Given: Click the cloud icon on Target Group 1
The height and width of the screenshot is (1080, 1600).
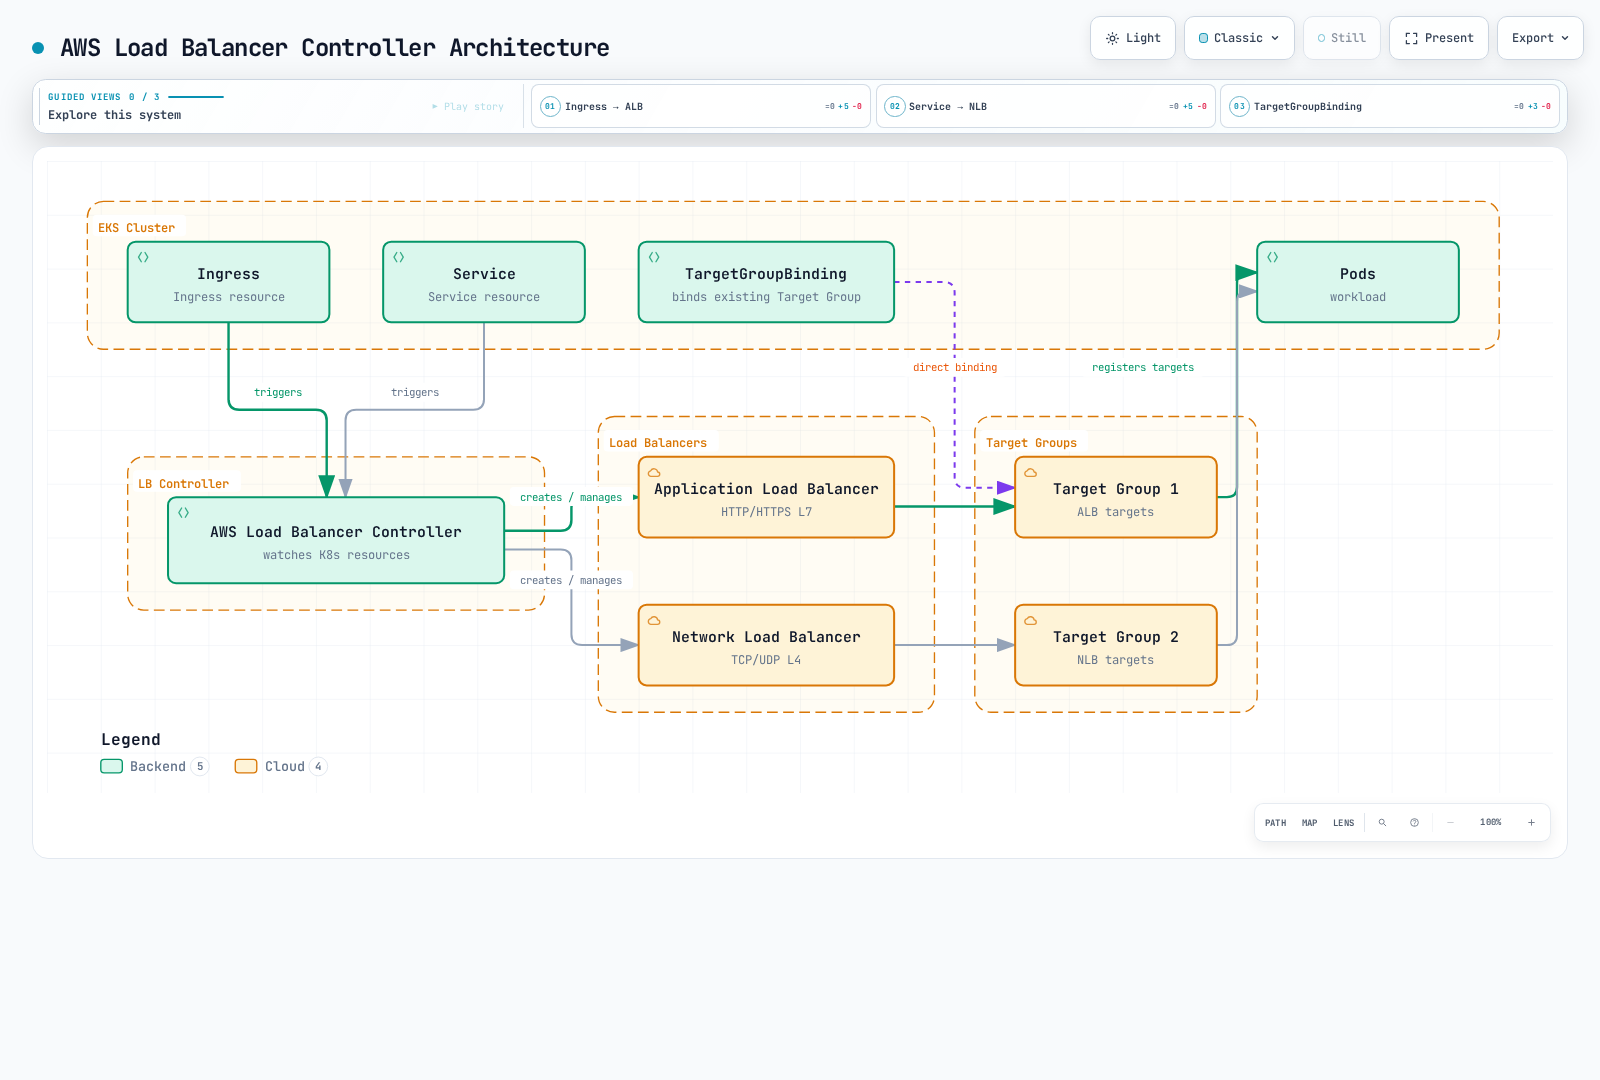Looking at the screenshot, I should [1030, 473].
